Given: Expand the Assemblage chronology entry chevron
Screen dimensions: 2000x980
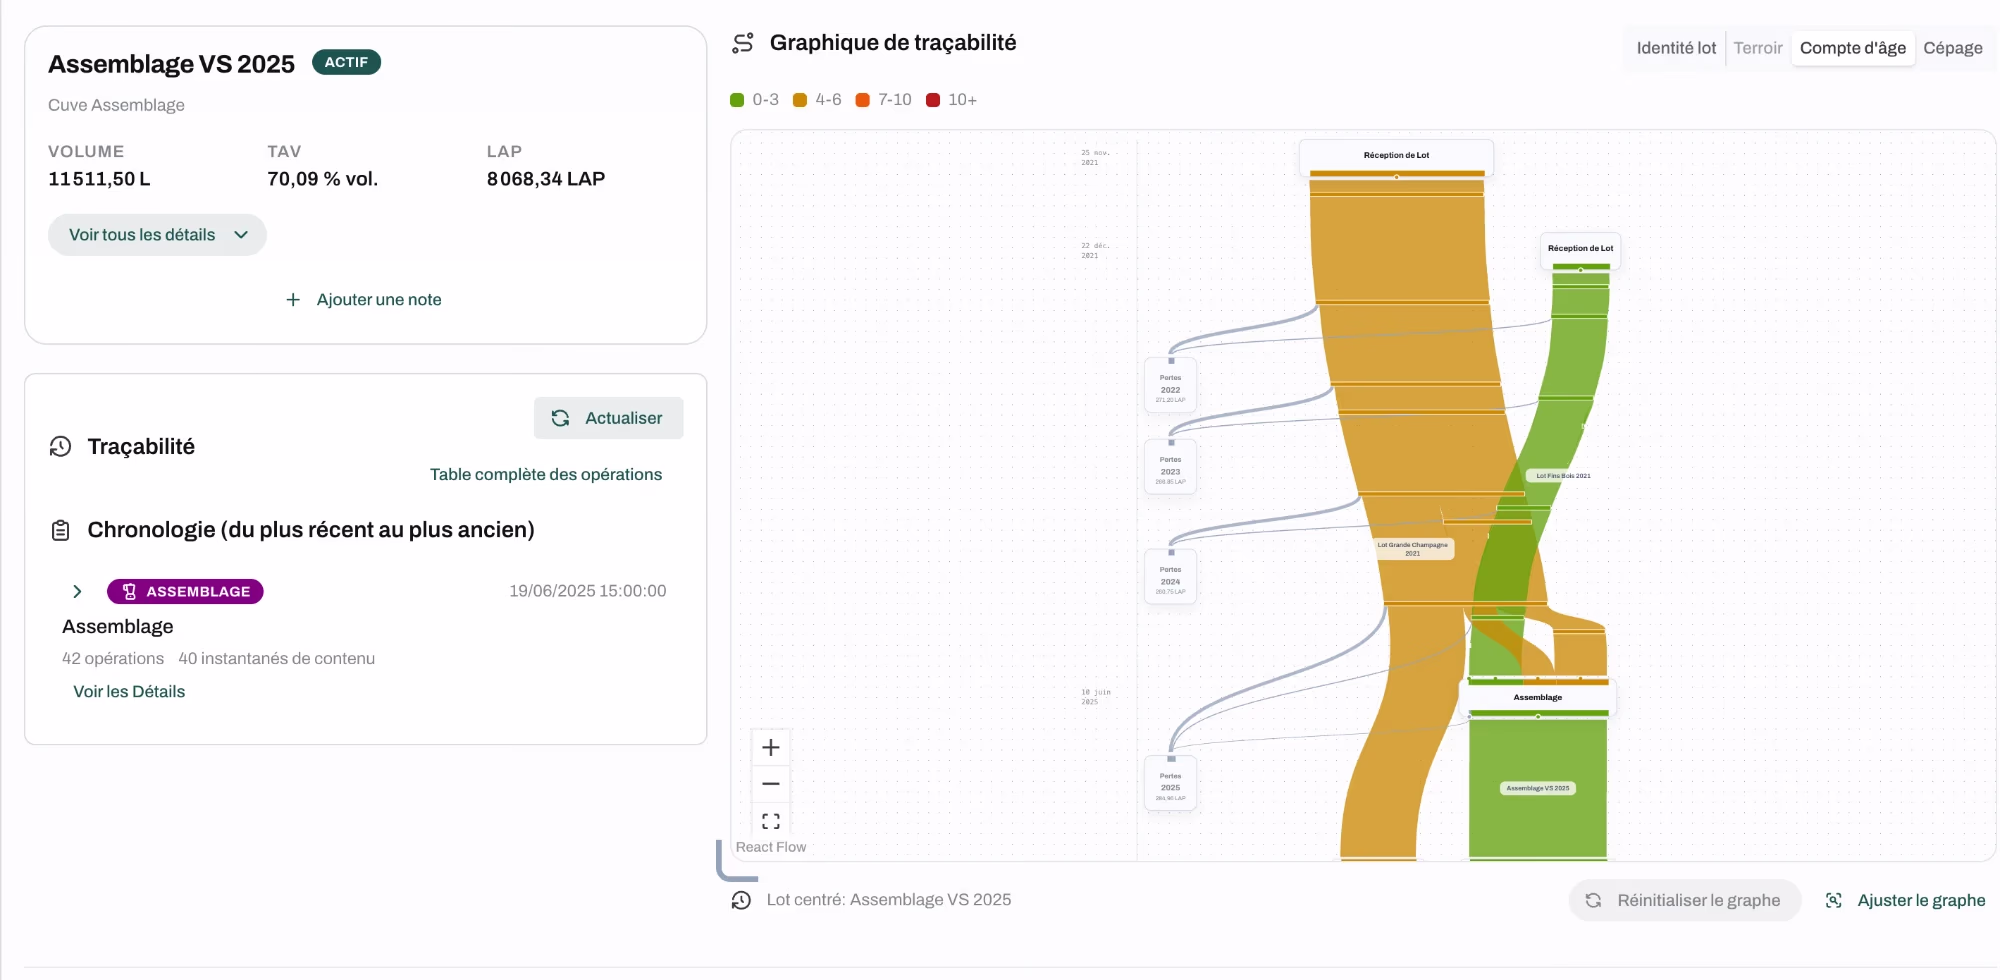Looking at the screenshot, I should 77,592.
